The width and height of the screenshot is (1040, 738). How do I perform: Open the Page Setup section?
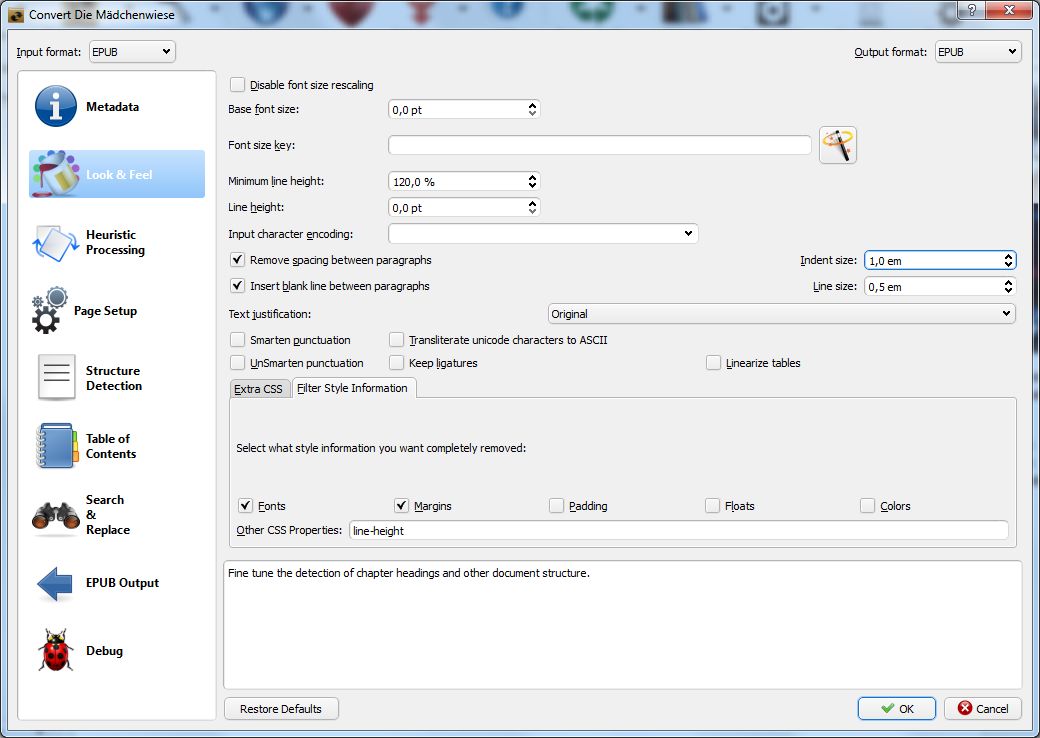(117, 310)
